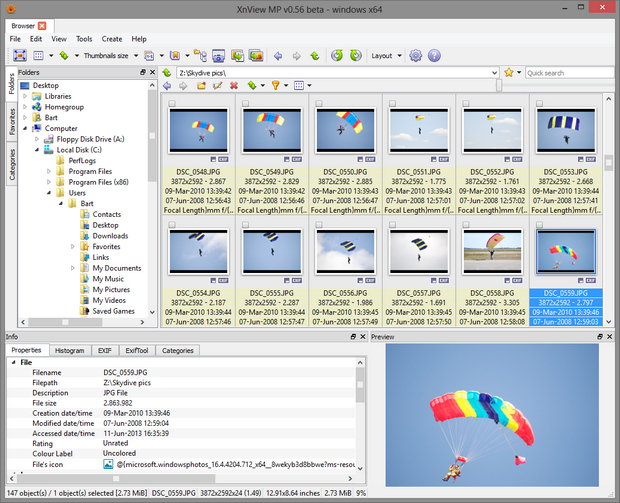The height and width of the screenshot is (503, 620).
Task: Select the My Pictures folder in tree
Action: pos(110,289)
